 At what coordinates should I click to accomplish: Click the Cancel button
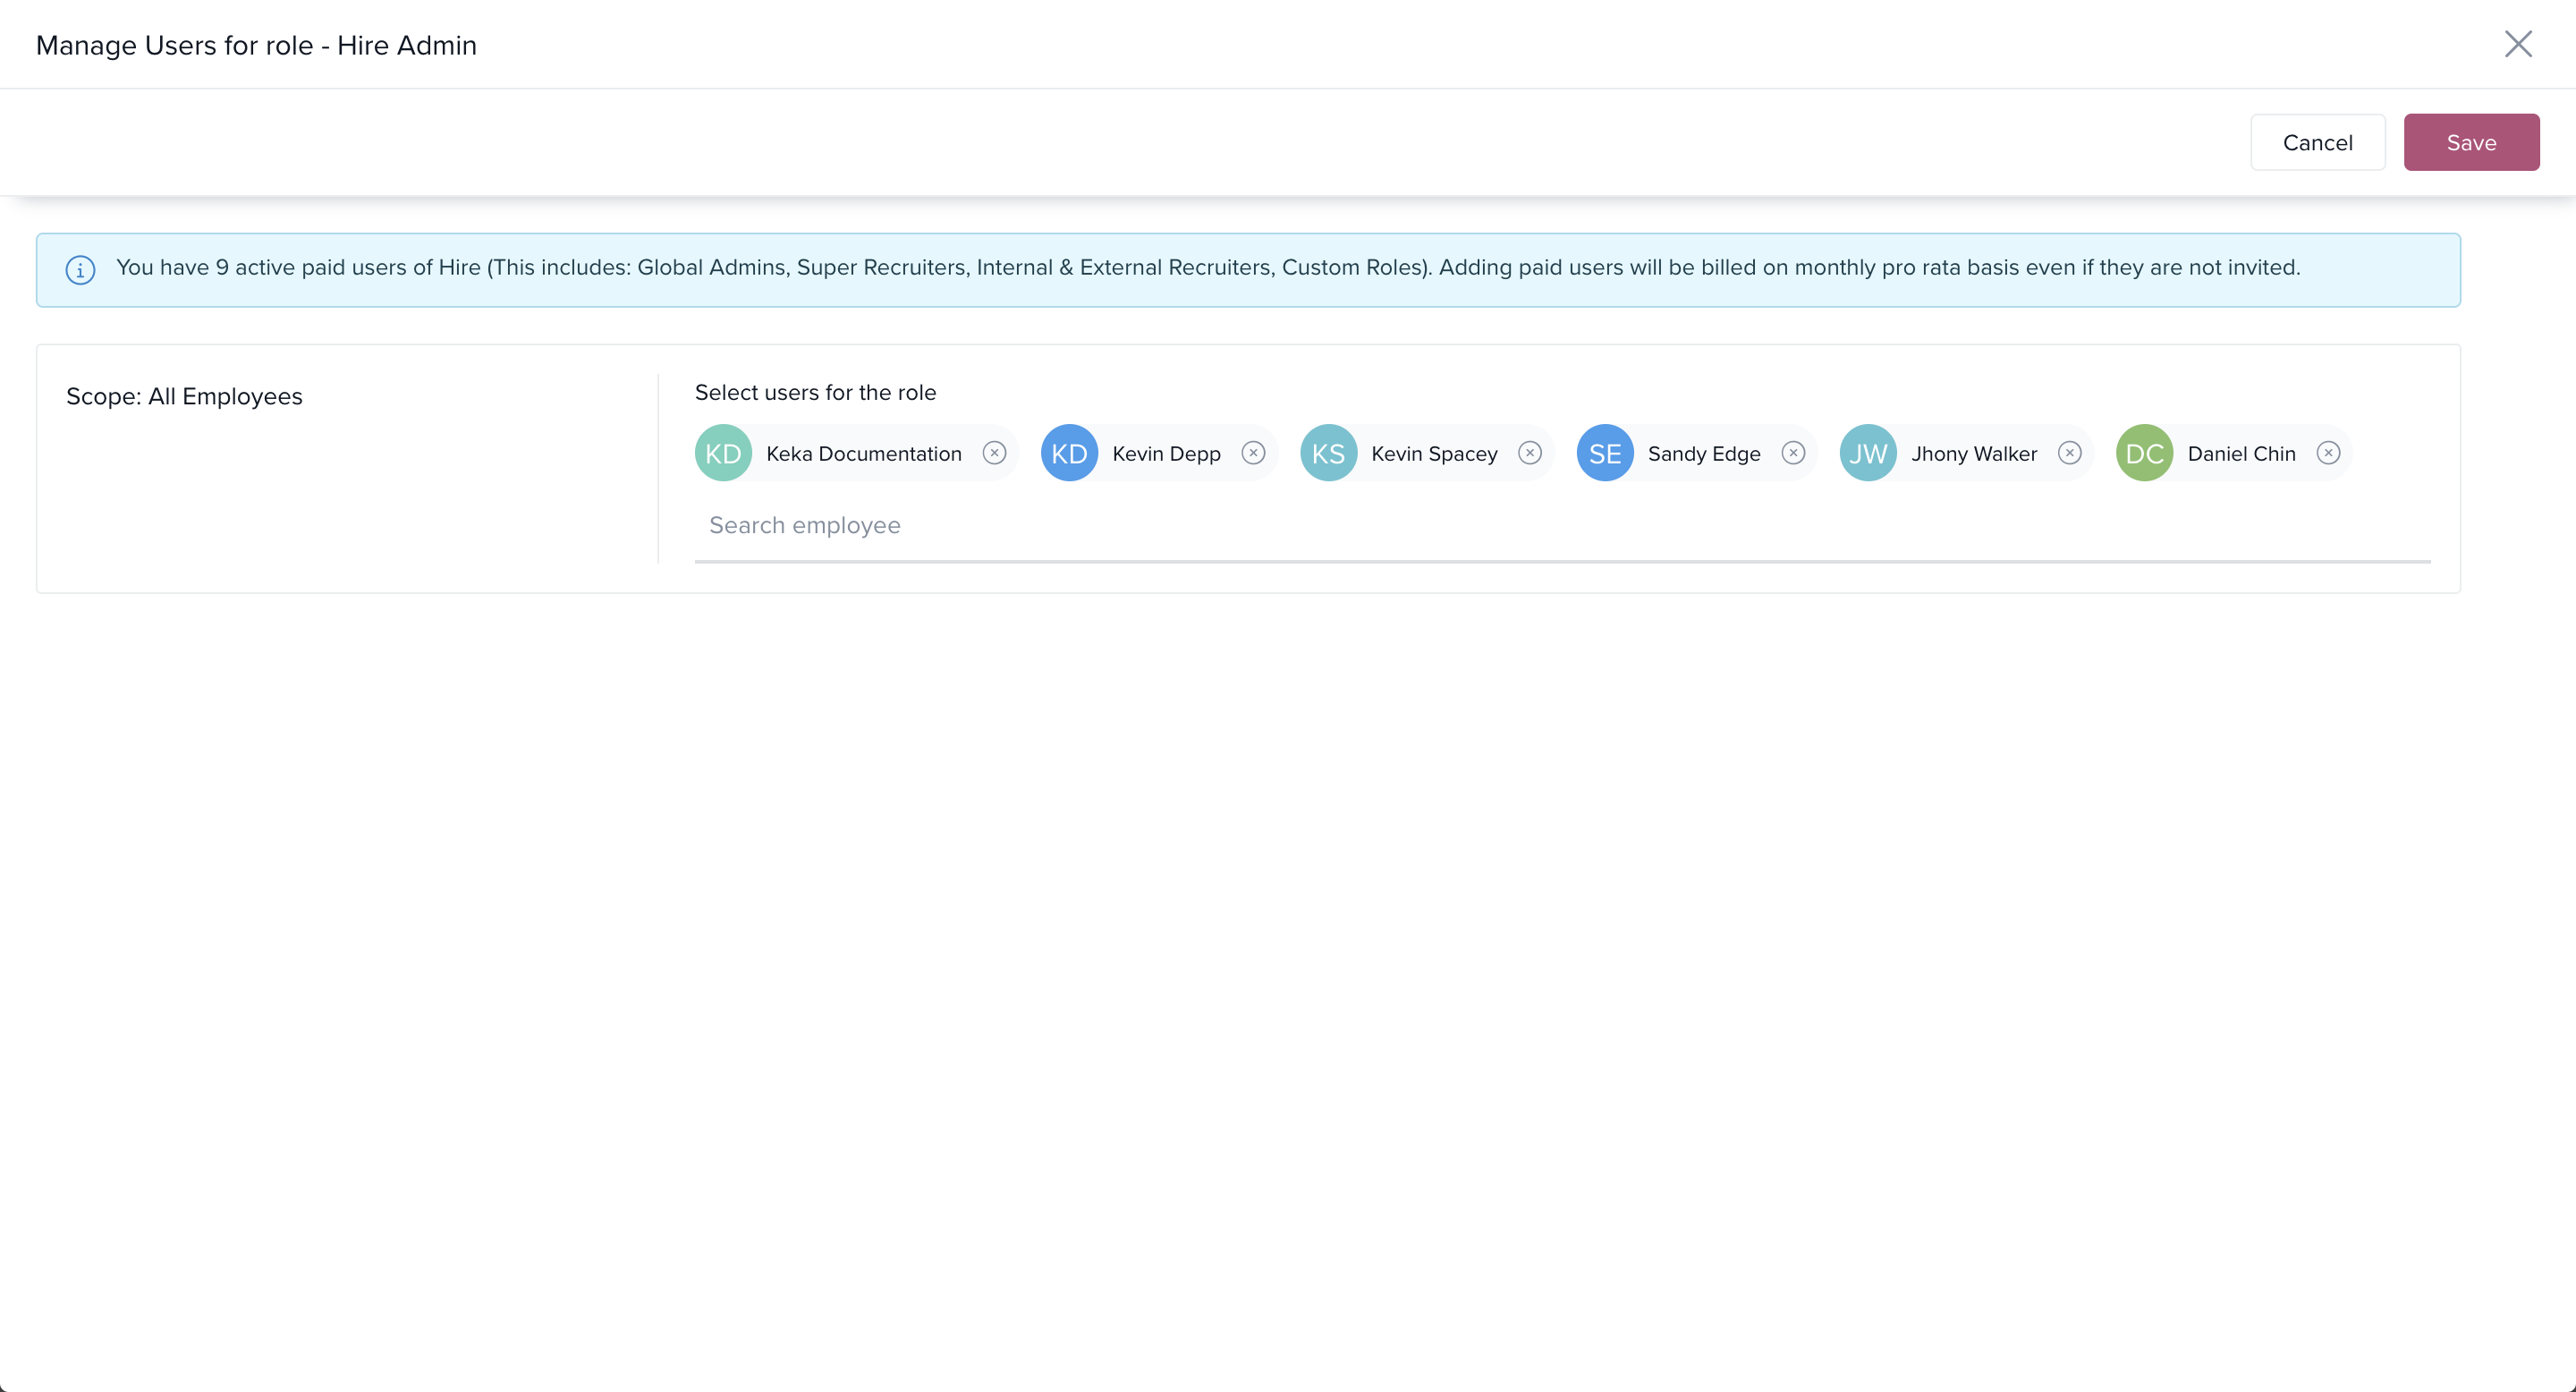point(2317,142)
